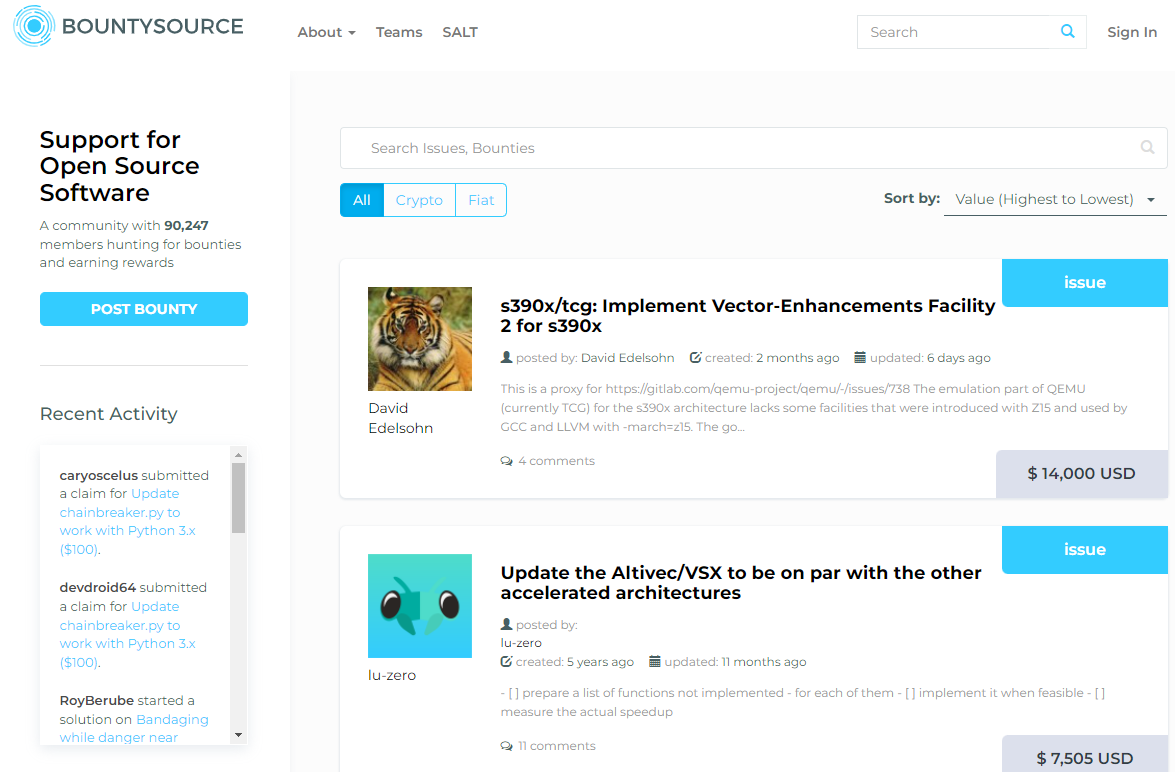Open the Update chainbreaker.py claim link
The height and width of the screenshot is (772, 1175).
tap(127, 511)
